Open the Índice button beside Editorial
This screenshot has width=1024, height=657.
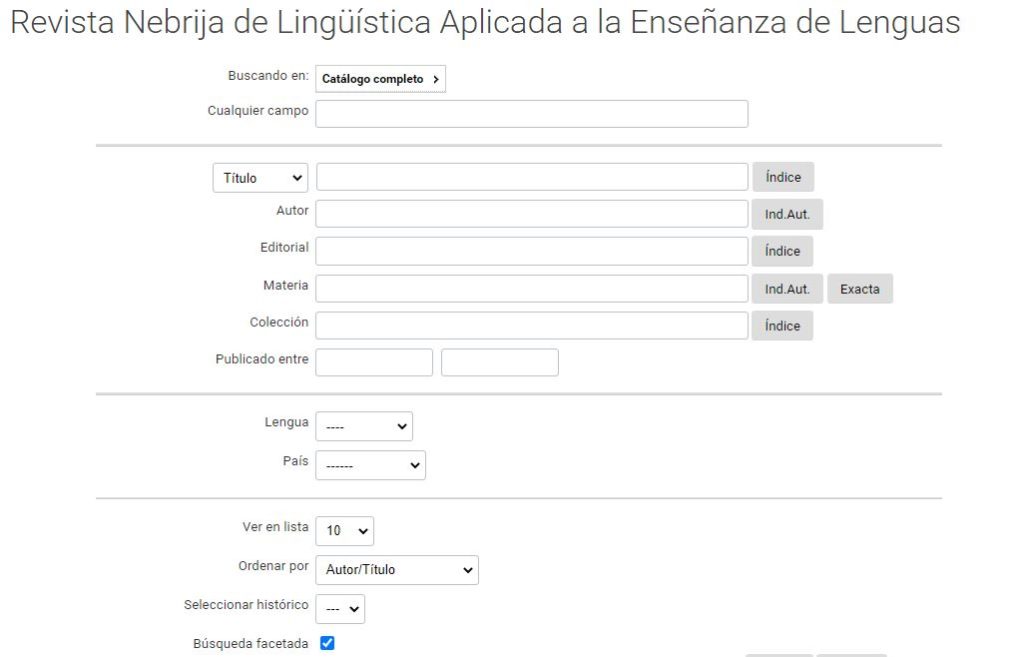pos(782,251)
